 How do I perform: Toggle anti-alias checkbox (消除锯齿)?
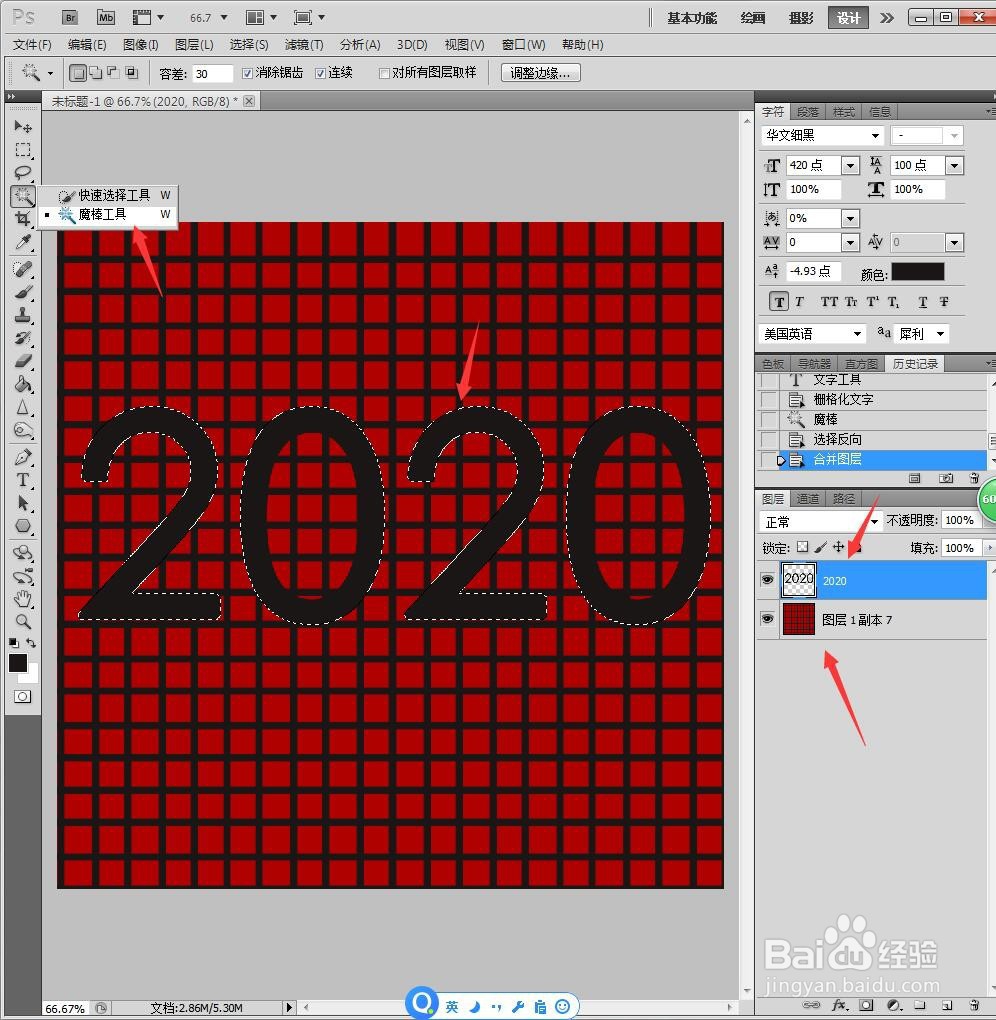tap(247, 74)
